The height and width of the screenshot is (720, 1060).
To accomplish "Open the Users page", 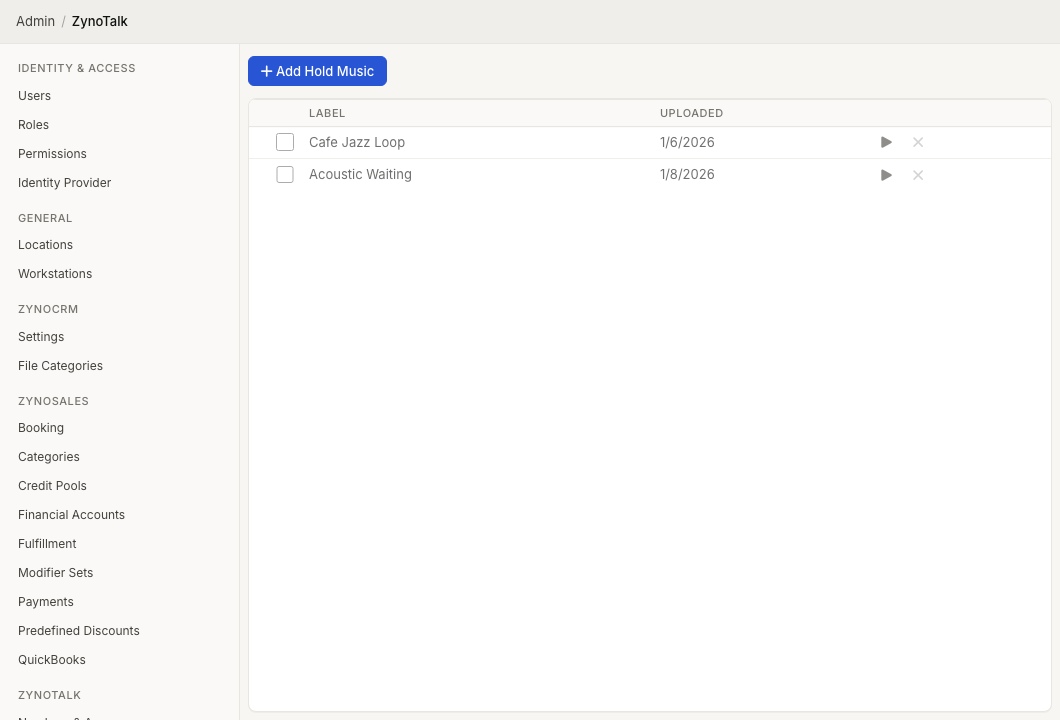I will coord(34,96).
